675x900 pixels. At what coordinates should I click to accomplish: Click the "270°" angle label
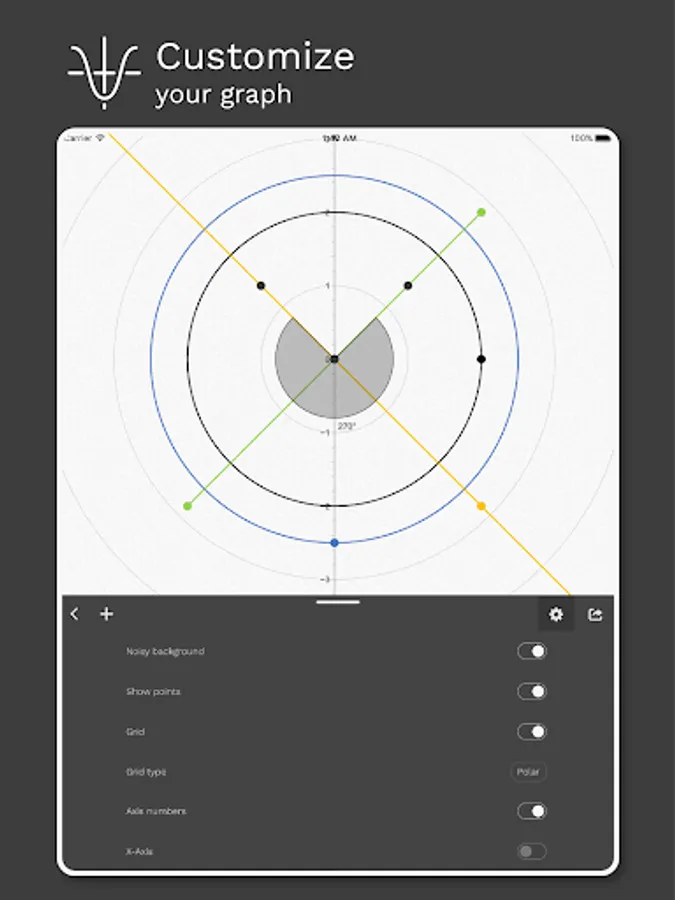coord(346,426)
